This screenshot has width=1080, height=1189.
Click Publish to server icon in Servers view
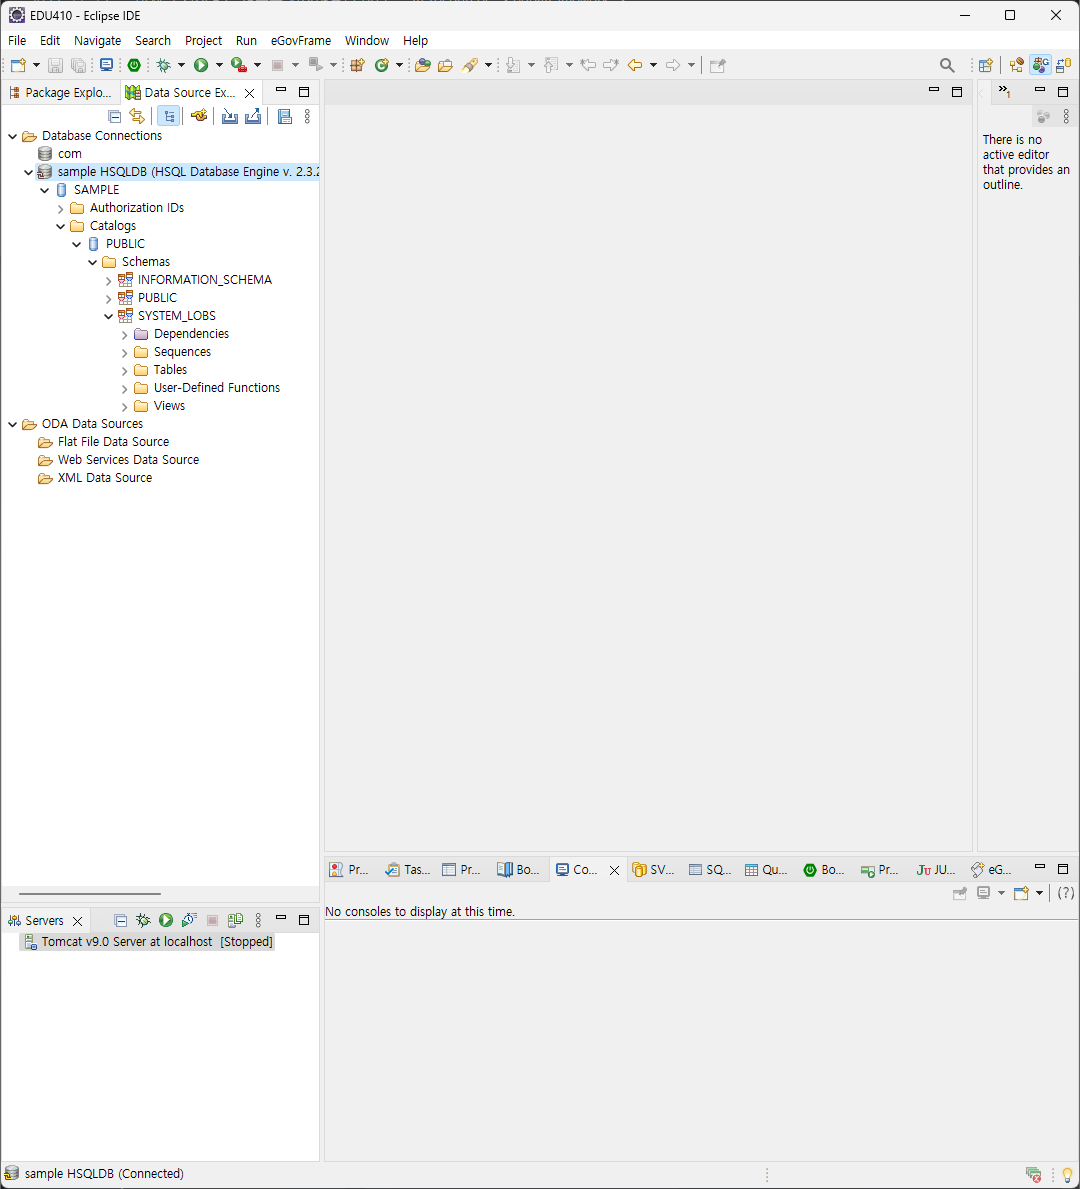(x=236, y=920)
